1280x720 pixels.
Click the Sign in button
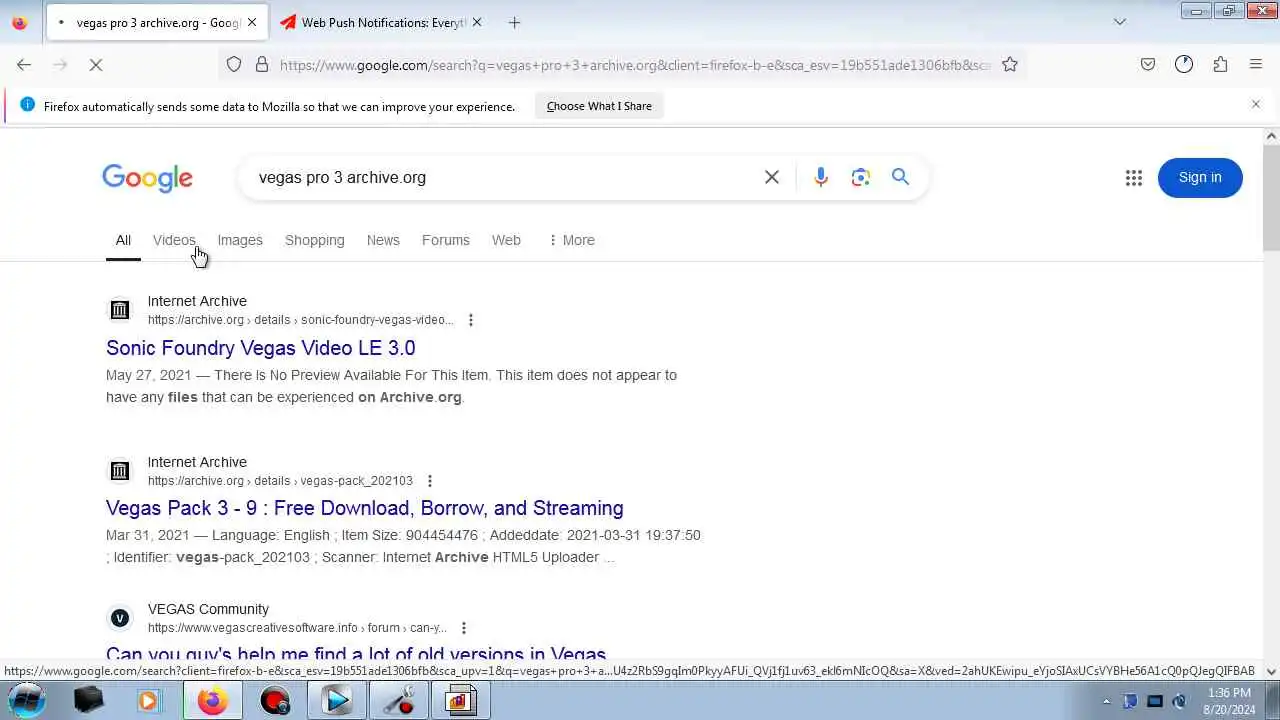(1200, 178)
